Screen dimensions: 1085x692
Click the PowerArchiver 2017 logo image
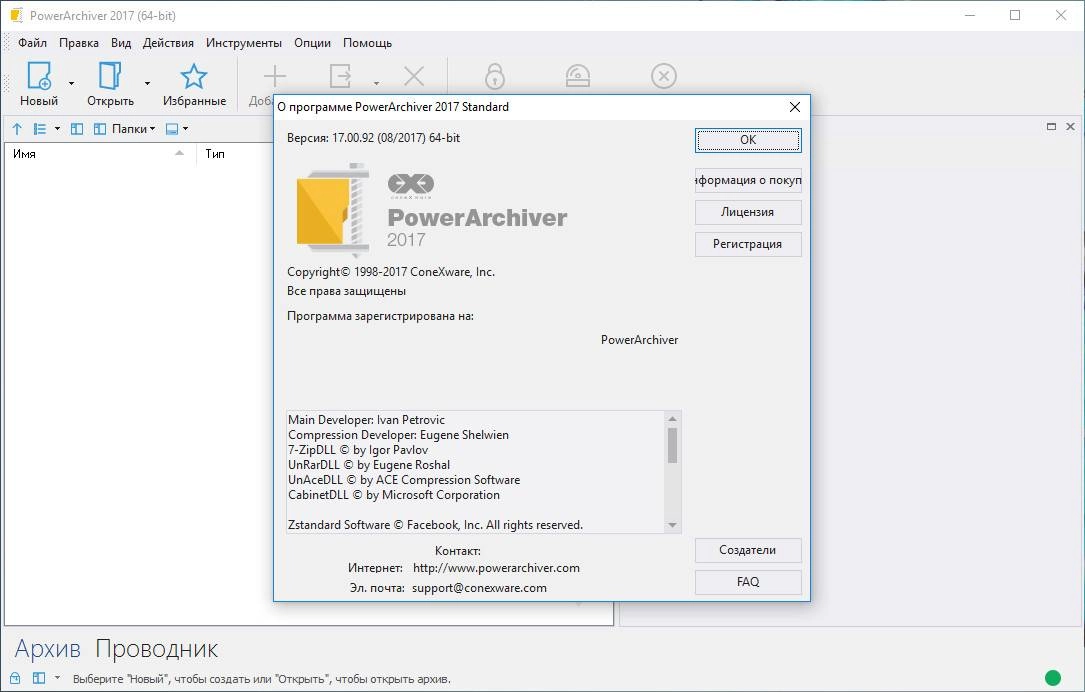tap(432, 210)
